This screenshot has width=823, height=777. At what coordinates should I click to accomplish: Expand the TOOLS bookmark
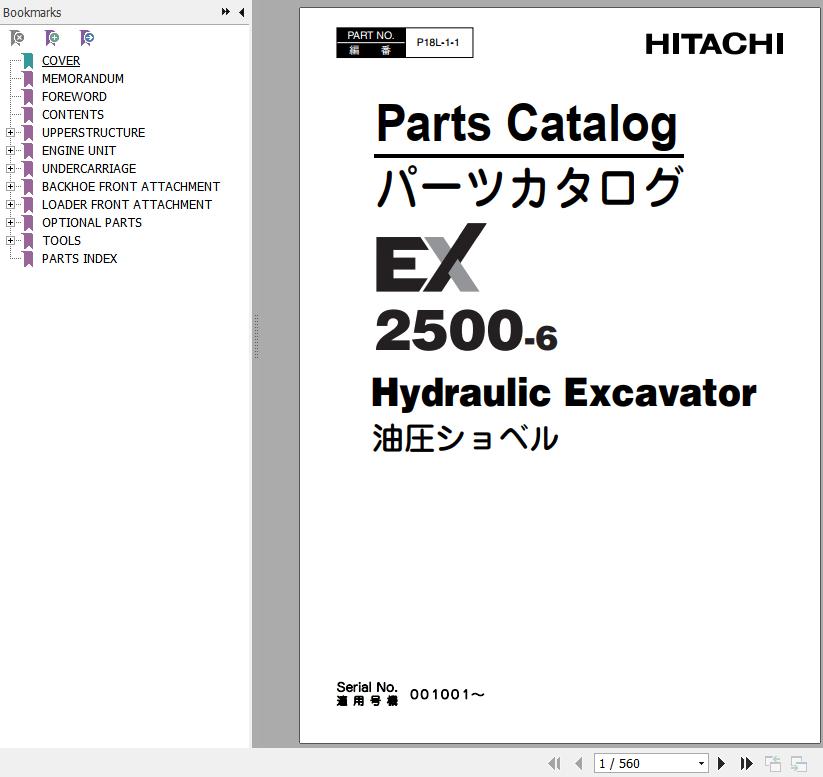10,240
